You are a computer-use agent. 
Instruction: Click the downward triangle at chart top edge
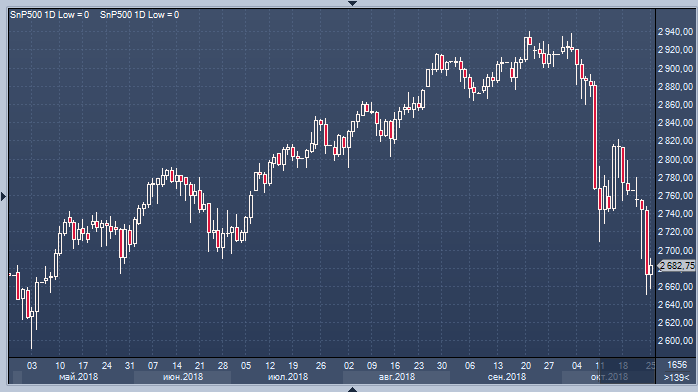click(x=352, y=3)
